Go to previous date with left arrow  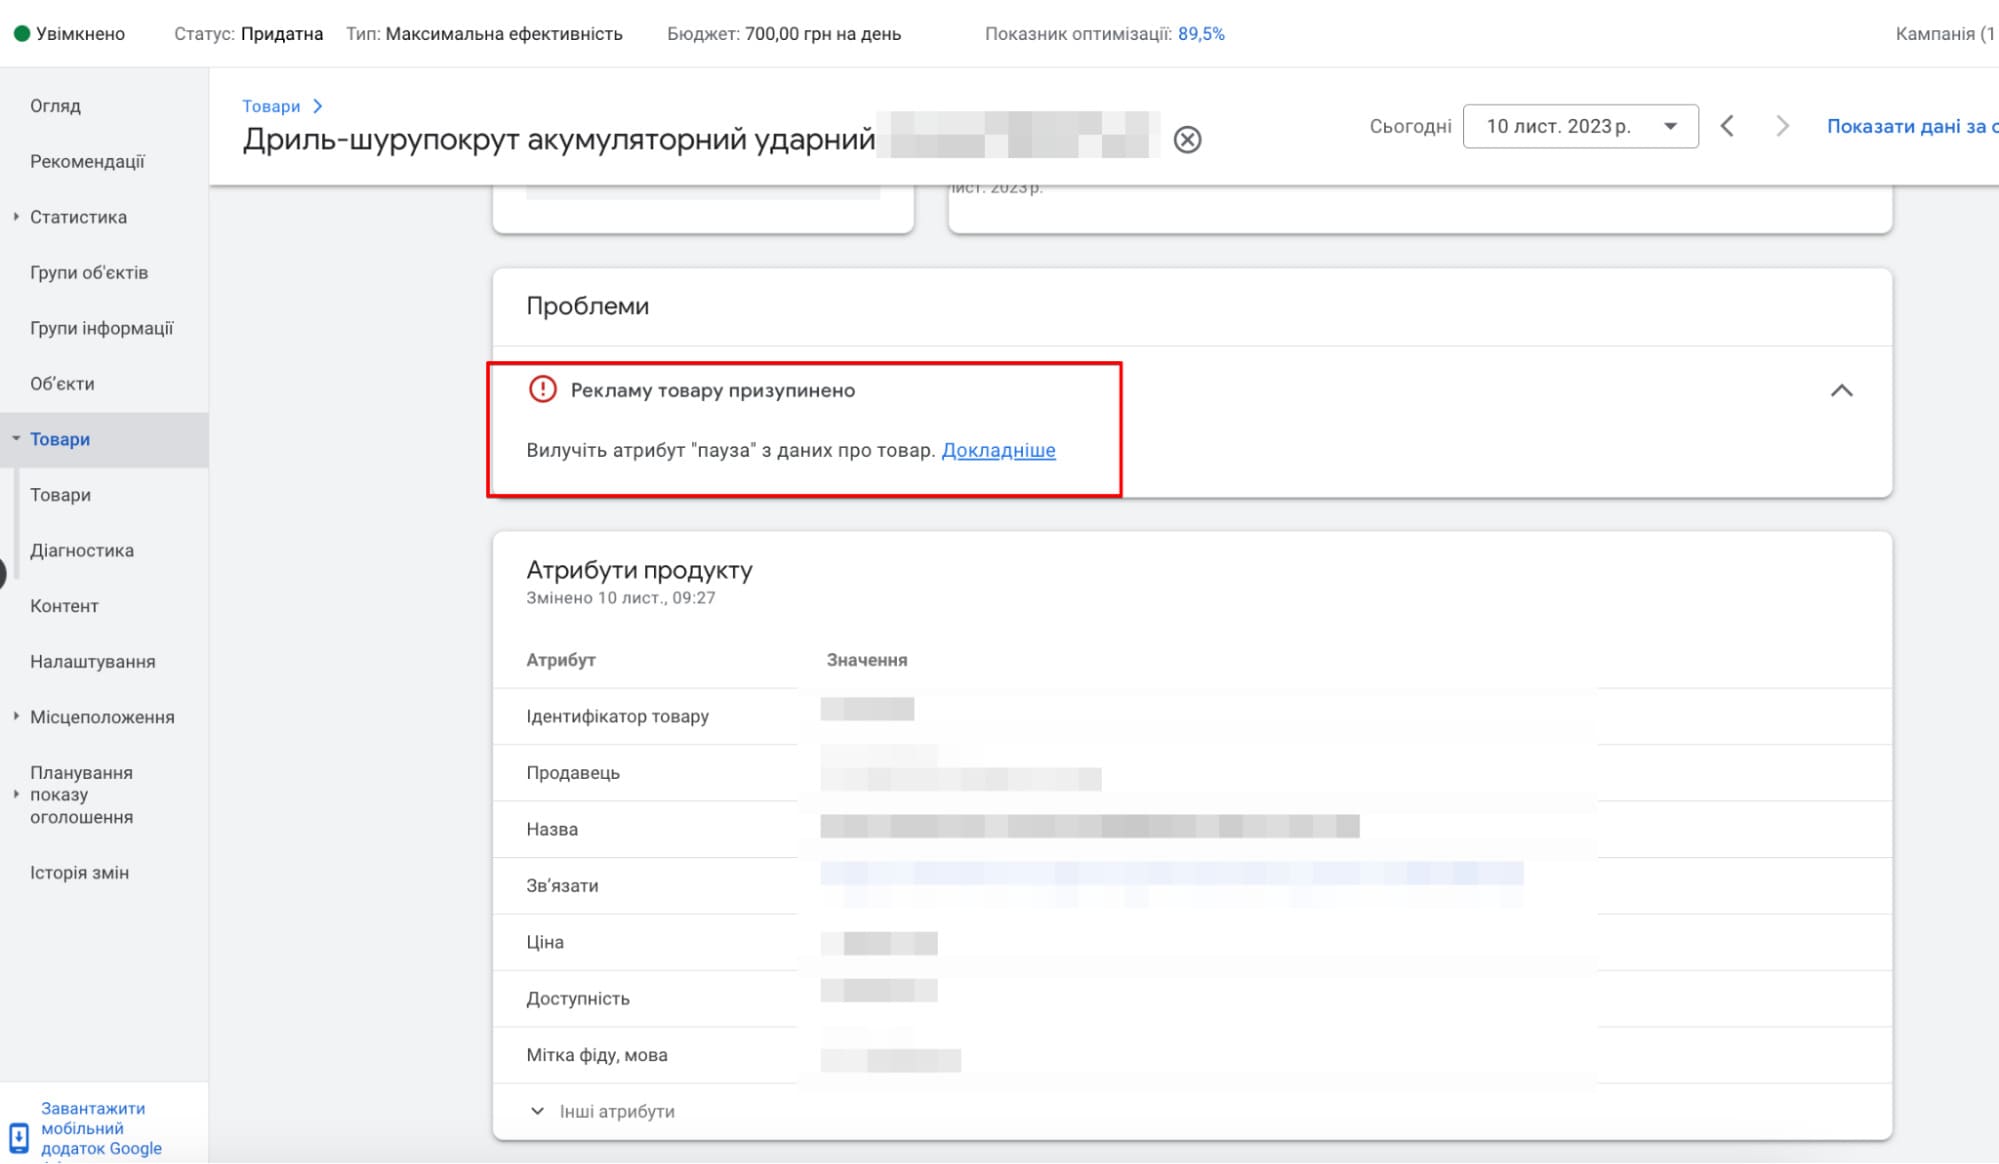1727,126
